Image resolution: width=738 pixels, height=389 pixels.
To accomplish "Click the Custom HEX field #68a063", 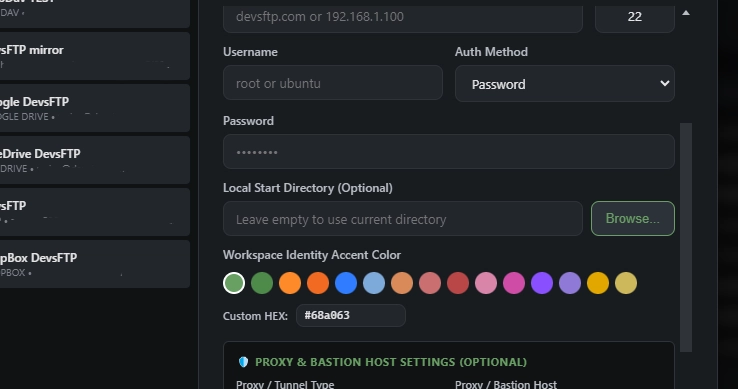I will pyautogui.click(x=351, y=316).
